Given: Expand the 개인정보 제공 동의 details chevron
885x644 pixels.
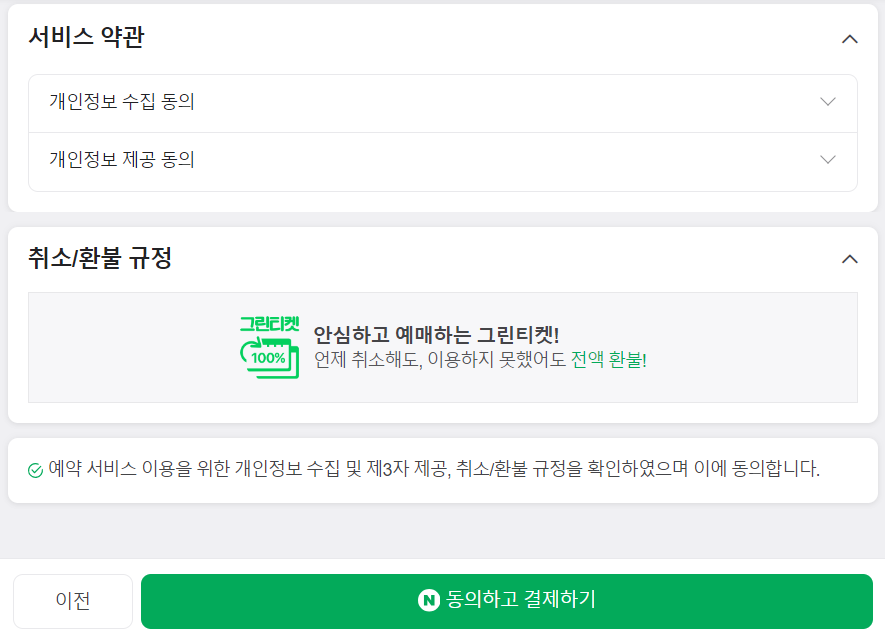Looking at the screenshot, I should [826, 160].
